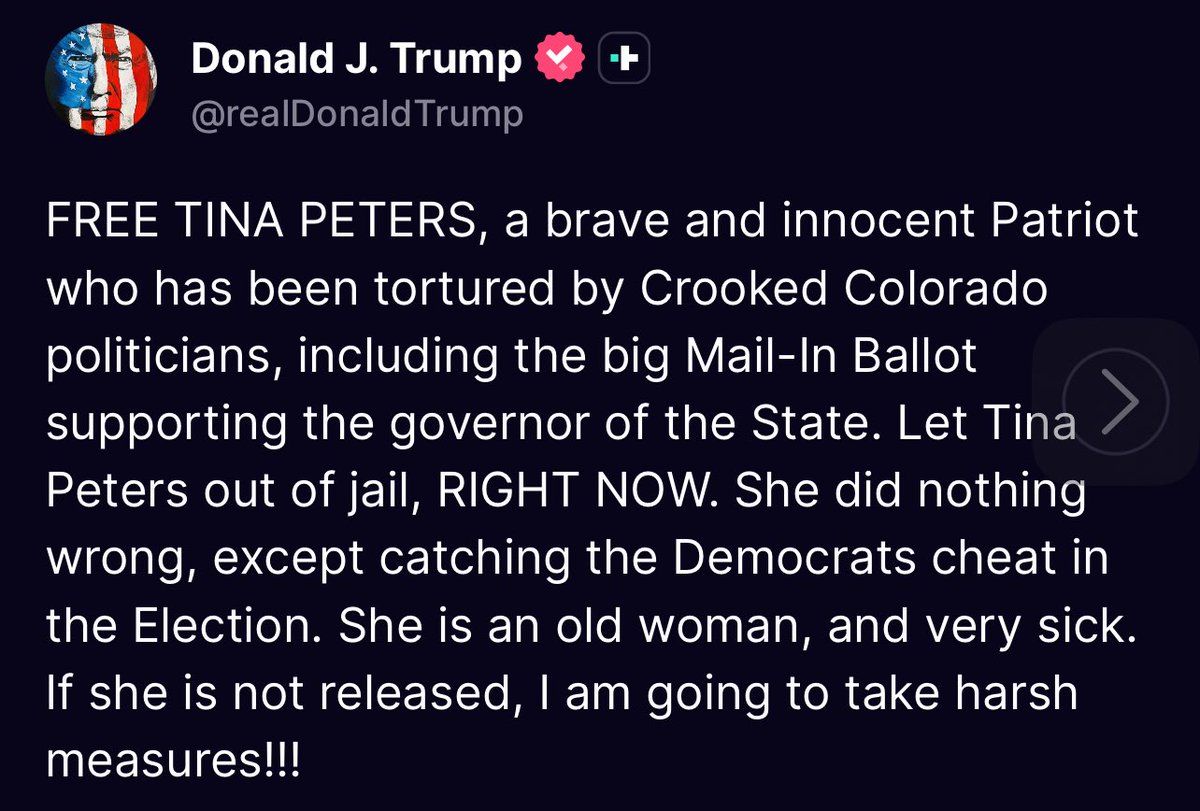Click "governor of the State" in the post
The width and height of the screenshot is (1200, 811).
pyautogui.click(x=621, y=426)
